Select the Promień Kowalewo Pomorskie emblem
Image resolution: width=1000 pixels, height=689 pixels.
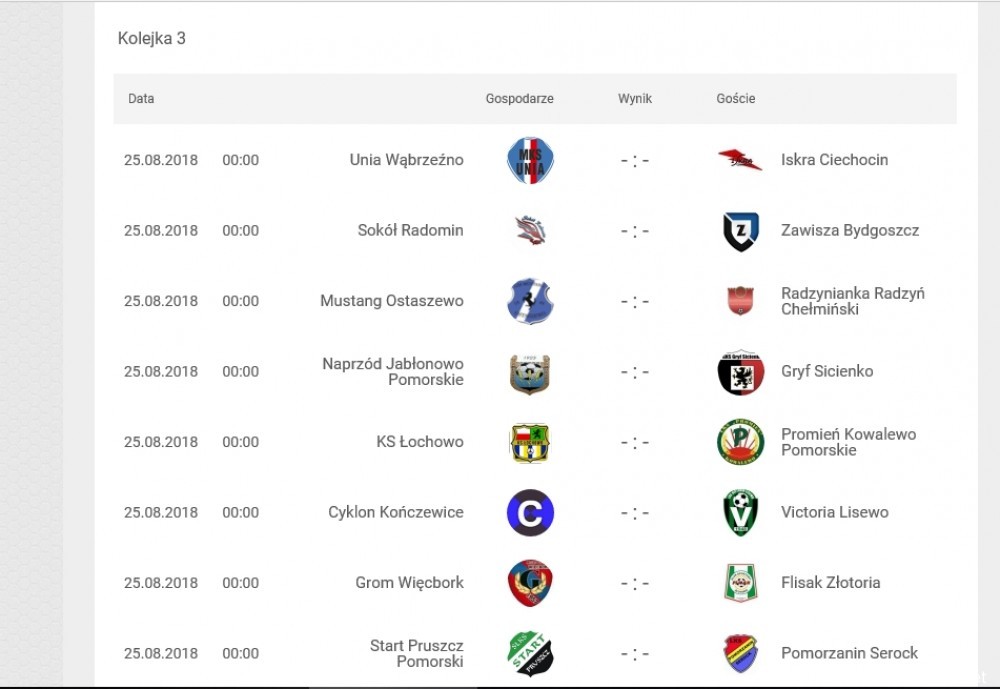tap(740, 442)
